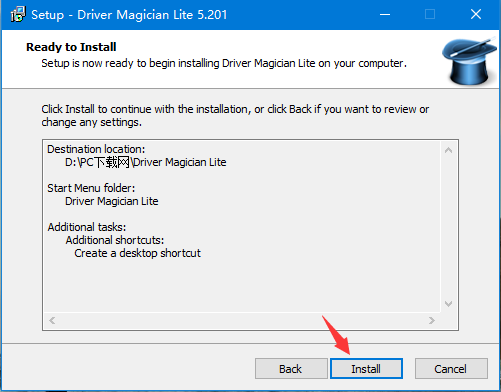Minimize the setup window
Image resolution: width=501 pixels, height=392 pixels.
coord(385,15)
